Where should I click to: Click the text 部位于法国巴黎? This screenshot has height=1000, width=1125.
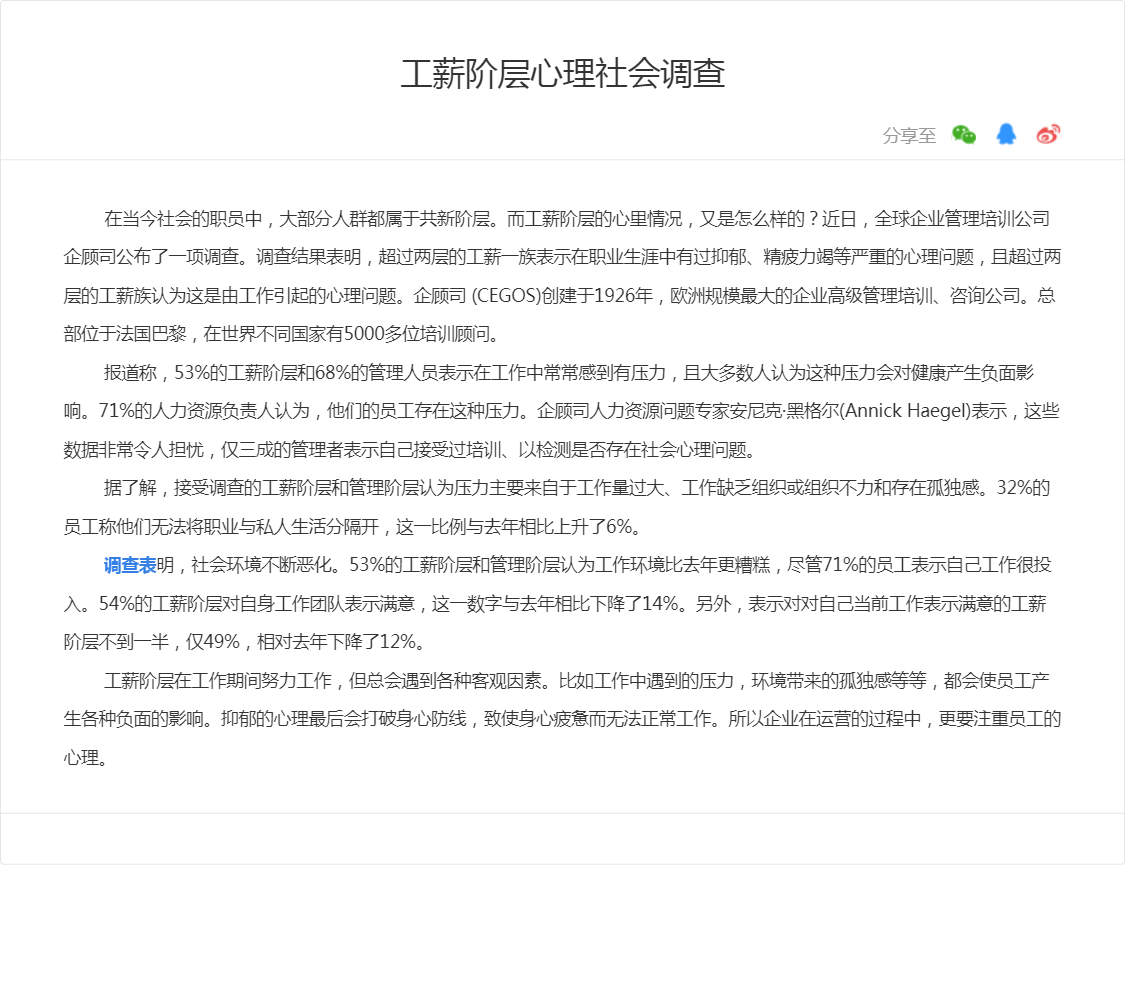(x=125, y=334)
